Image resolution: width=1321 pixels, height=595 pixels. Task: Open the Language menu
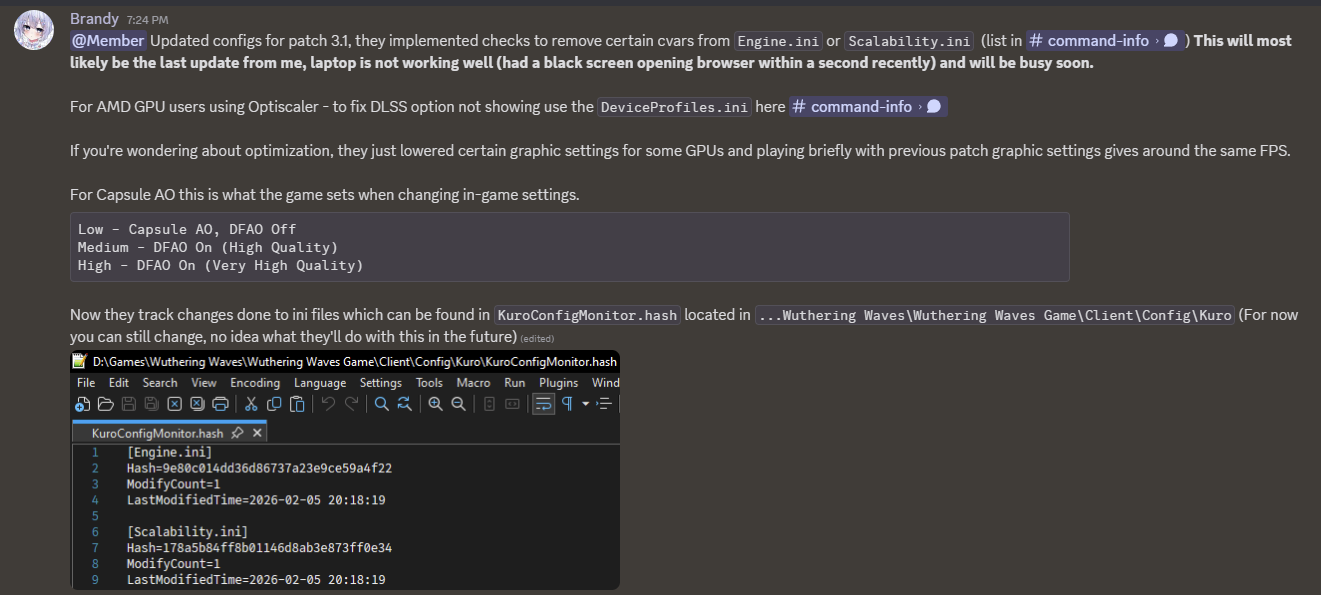[320, 382]
